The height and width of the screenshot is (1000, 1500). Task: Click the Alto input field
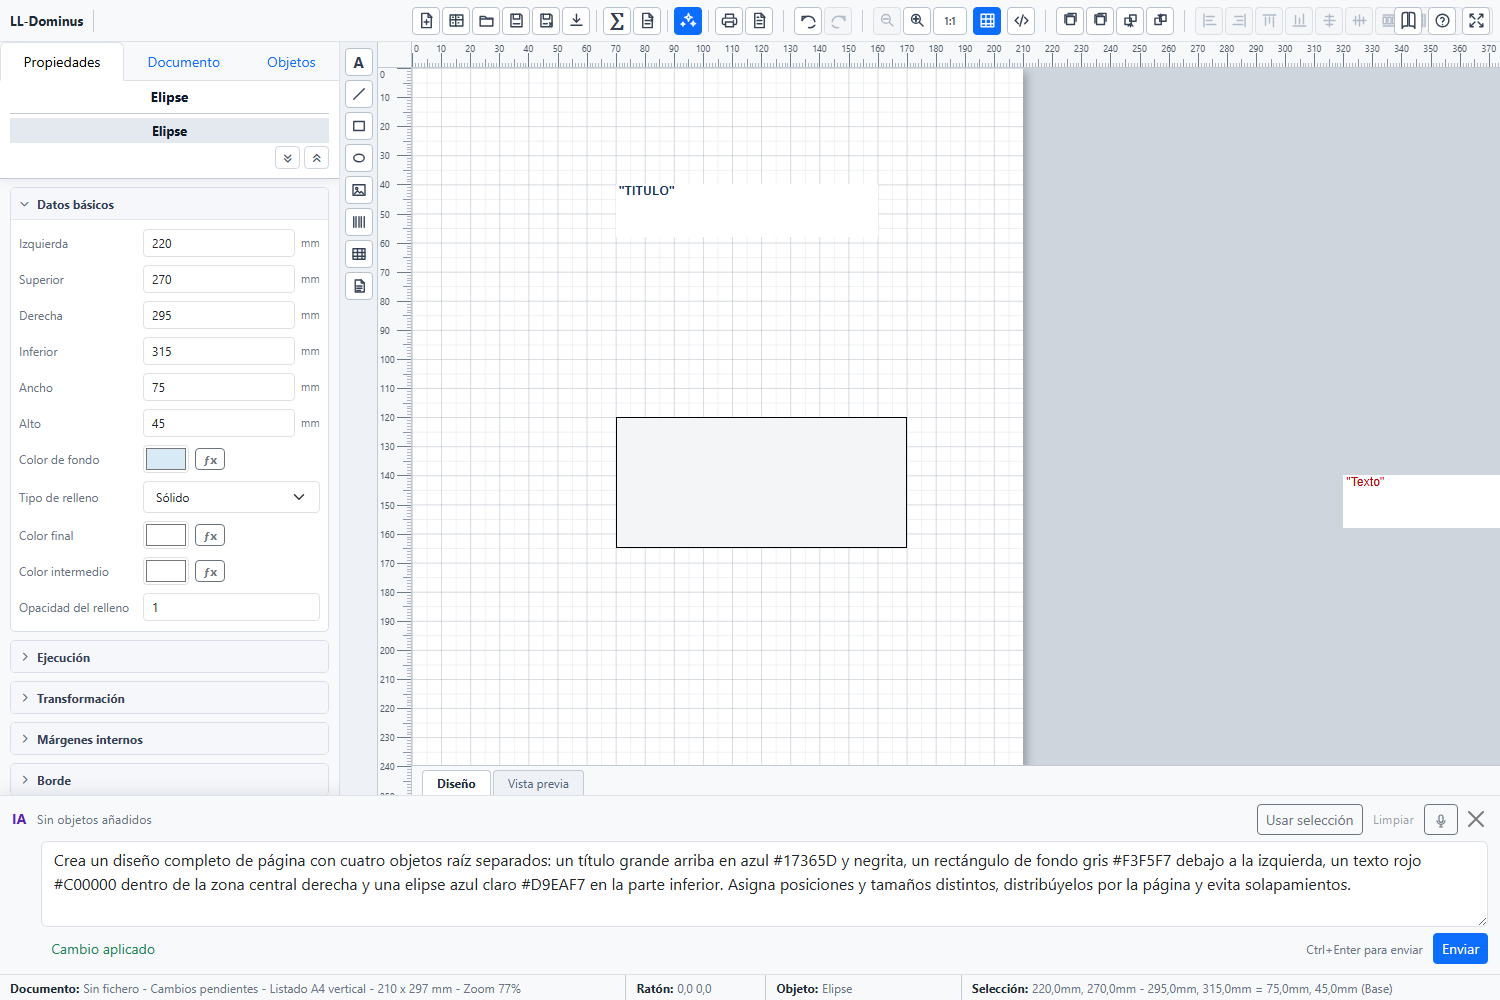219,423
